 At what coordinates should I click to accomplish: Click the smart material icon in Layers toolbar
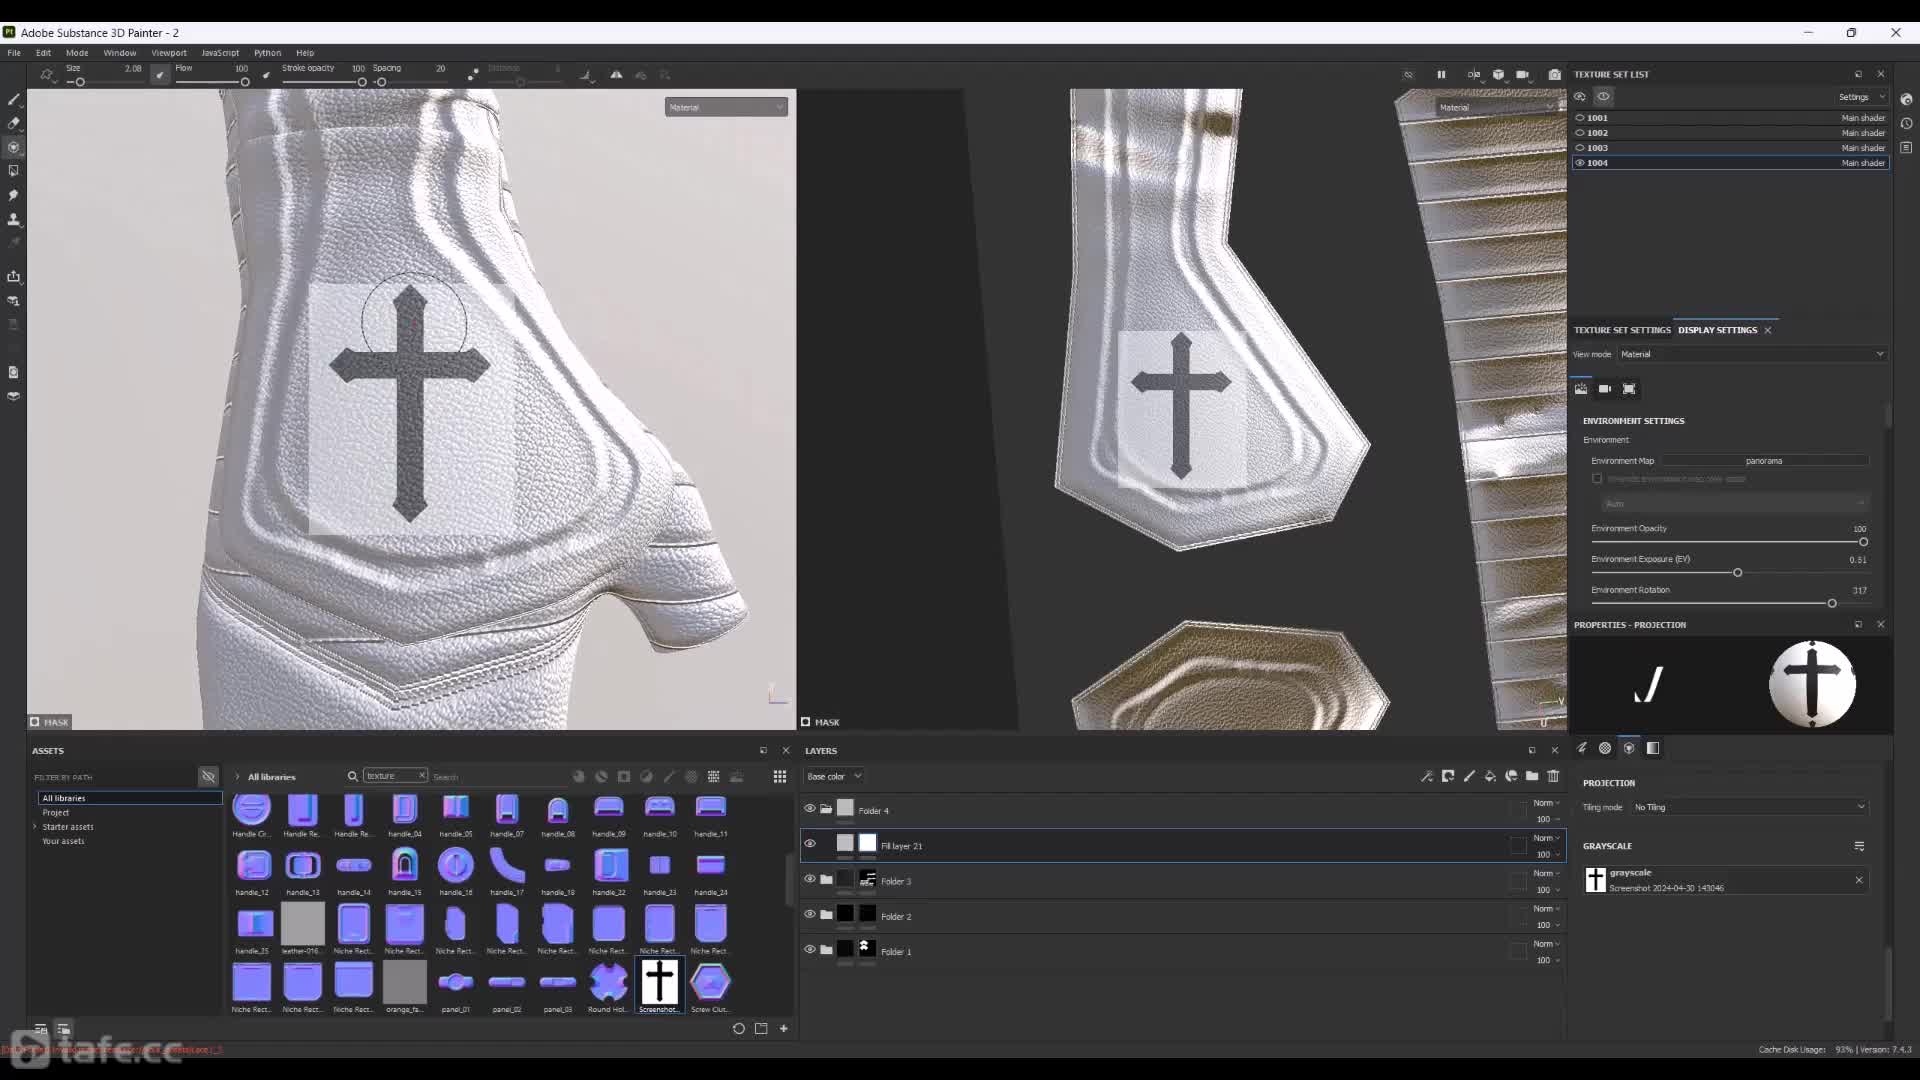tap(1511, 776)
